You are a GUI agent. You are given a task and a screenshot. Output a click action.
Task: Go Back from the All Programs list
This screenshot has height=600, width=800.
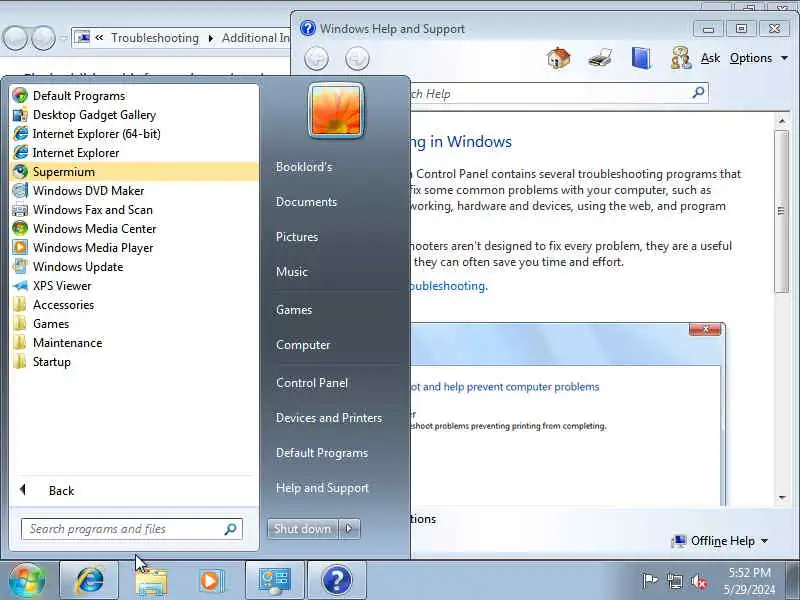coord(134,490)
